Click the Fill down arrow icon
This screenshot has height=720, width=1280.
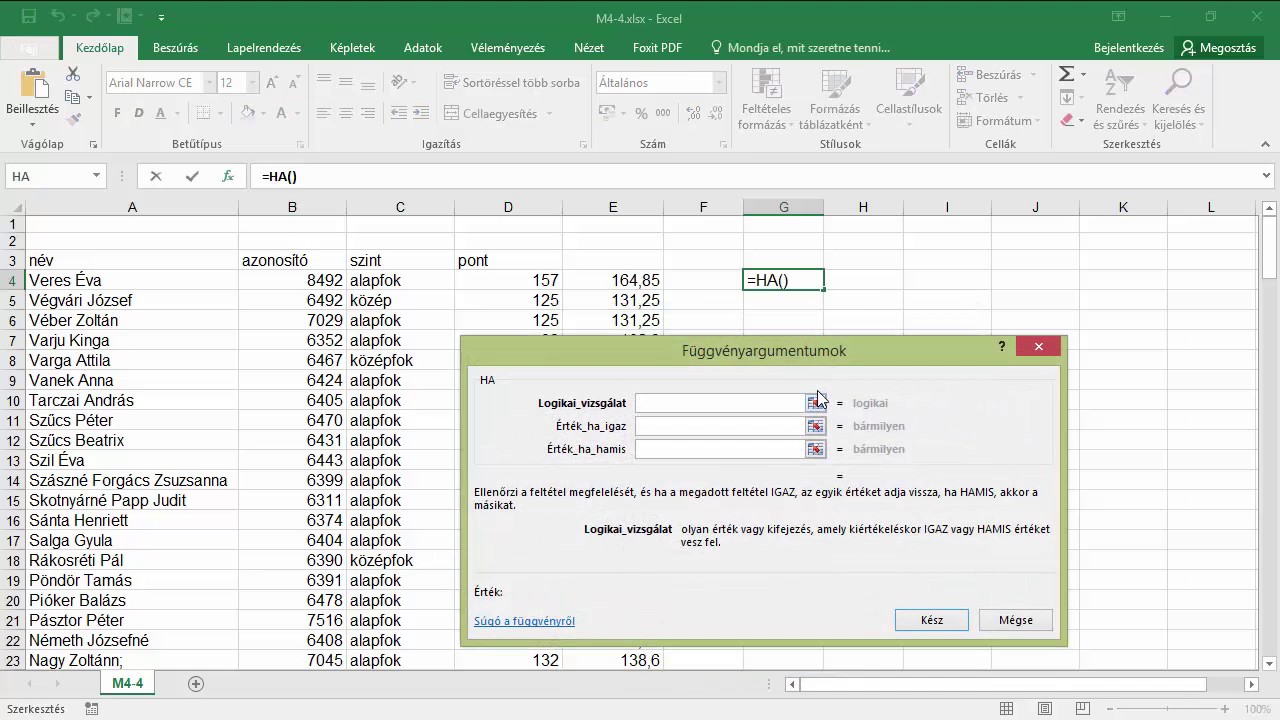pyautogui.click(x=1067, y=97)
